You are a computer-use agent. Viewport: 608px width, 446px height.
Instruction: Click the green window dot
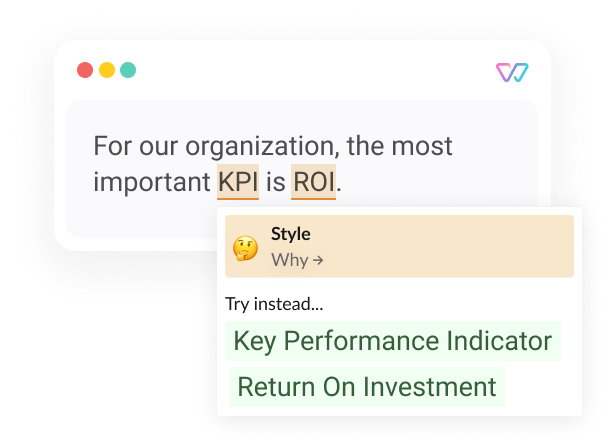pos(128,70)
